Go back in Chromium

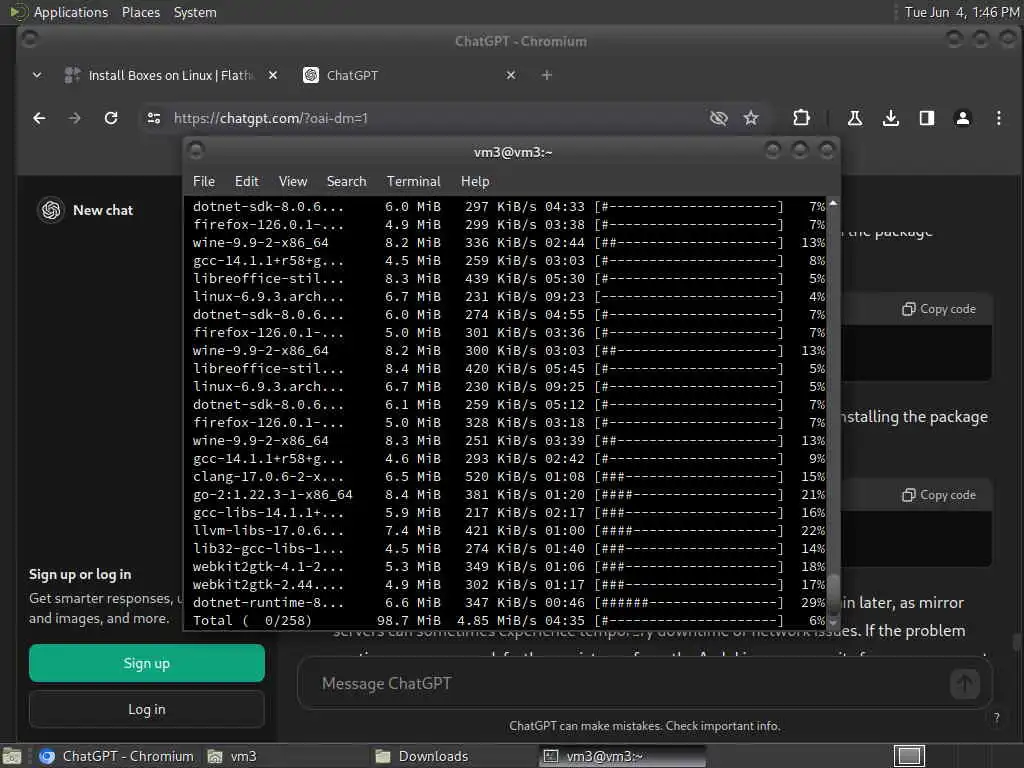click(39, 118)
